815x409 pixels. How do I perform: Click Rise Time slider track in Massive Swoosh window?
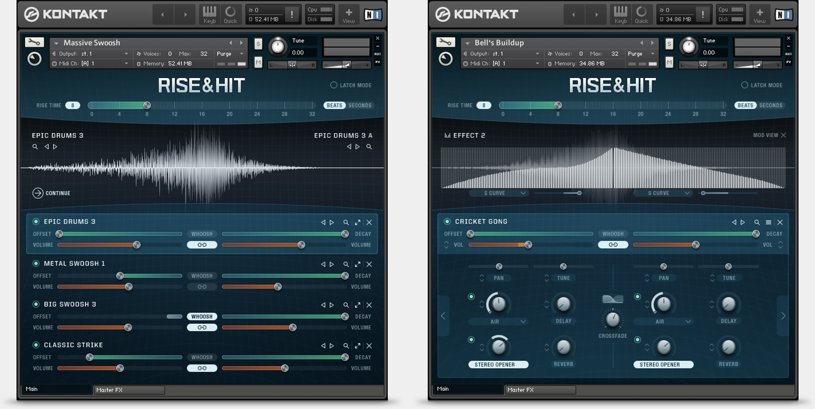202,105
